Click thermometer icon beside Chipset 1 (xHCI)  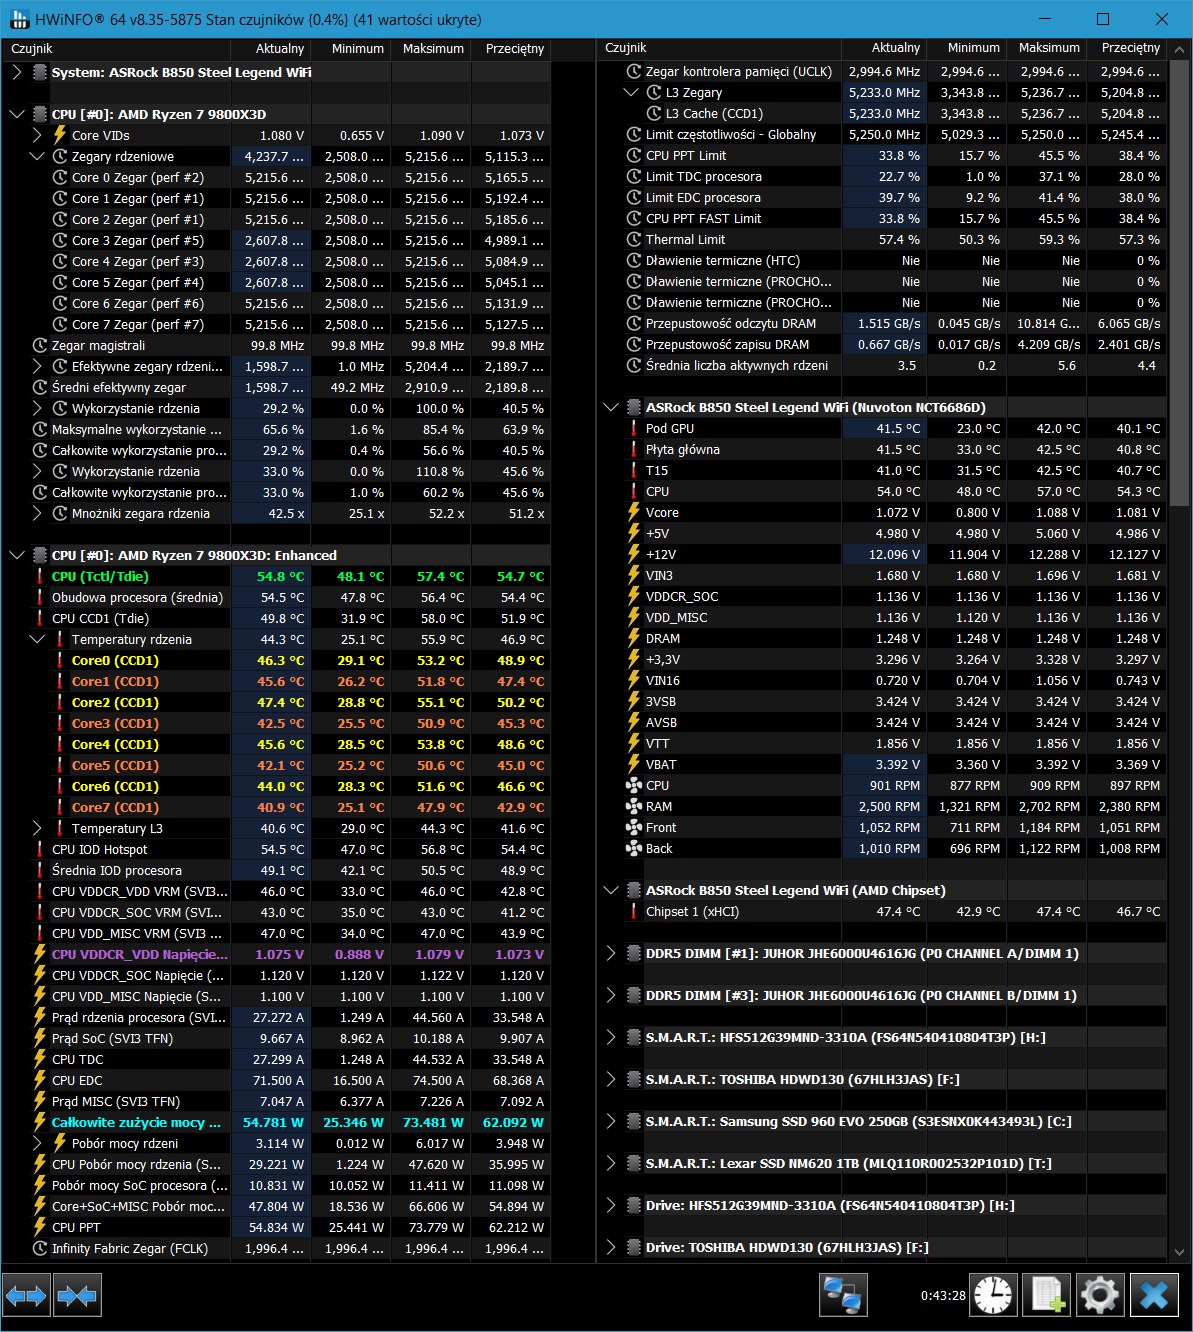pos(634,911)
